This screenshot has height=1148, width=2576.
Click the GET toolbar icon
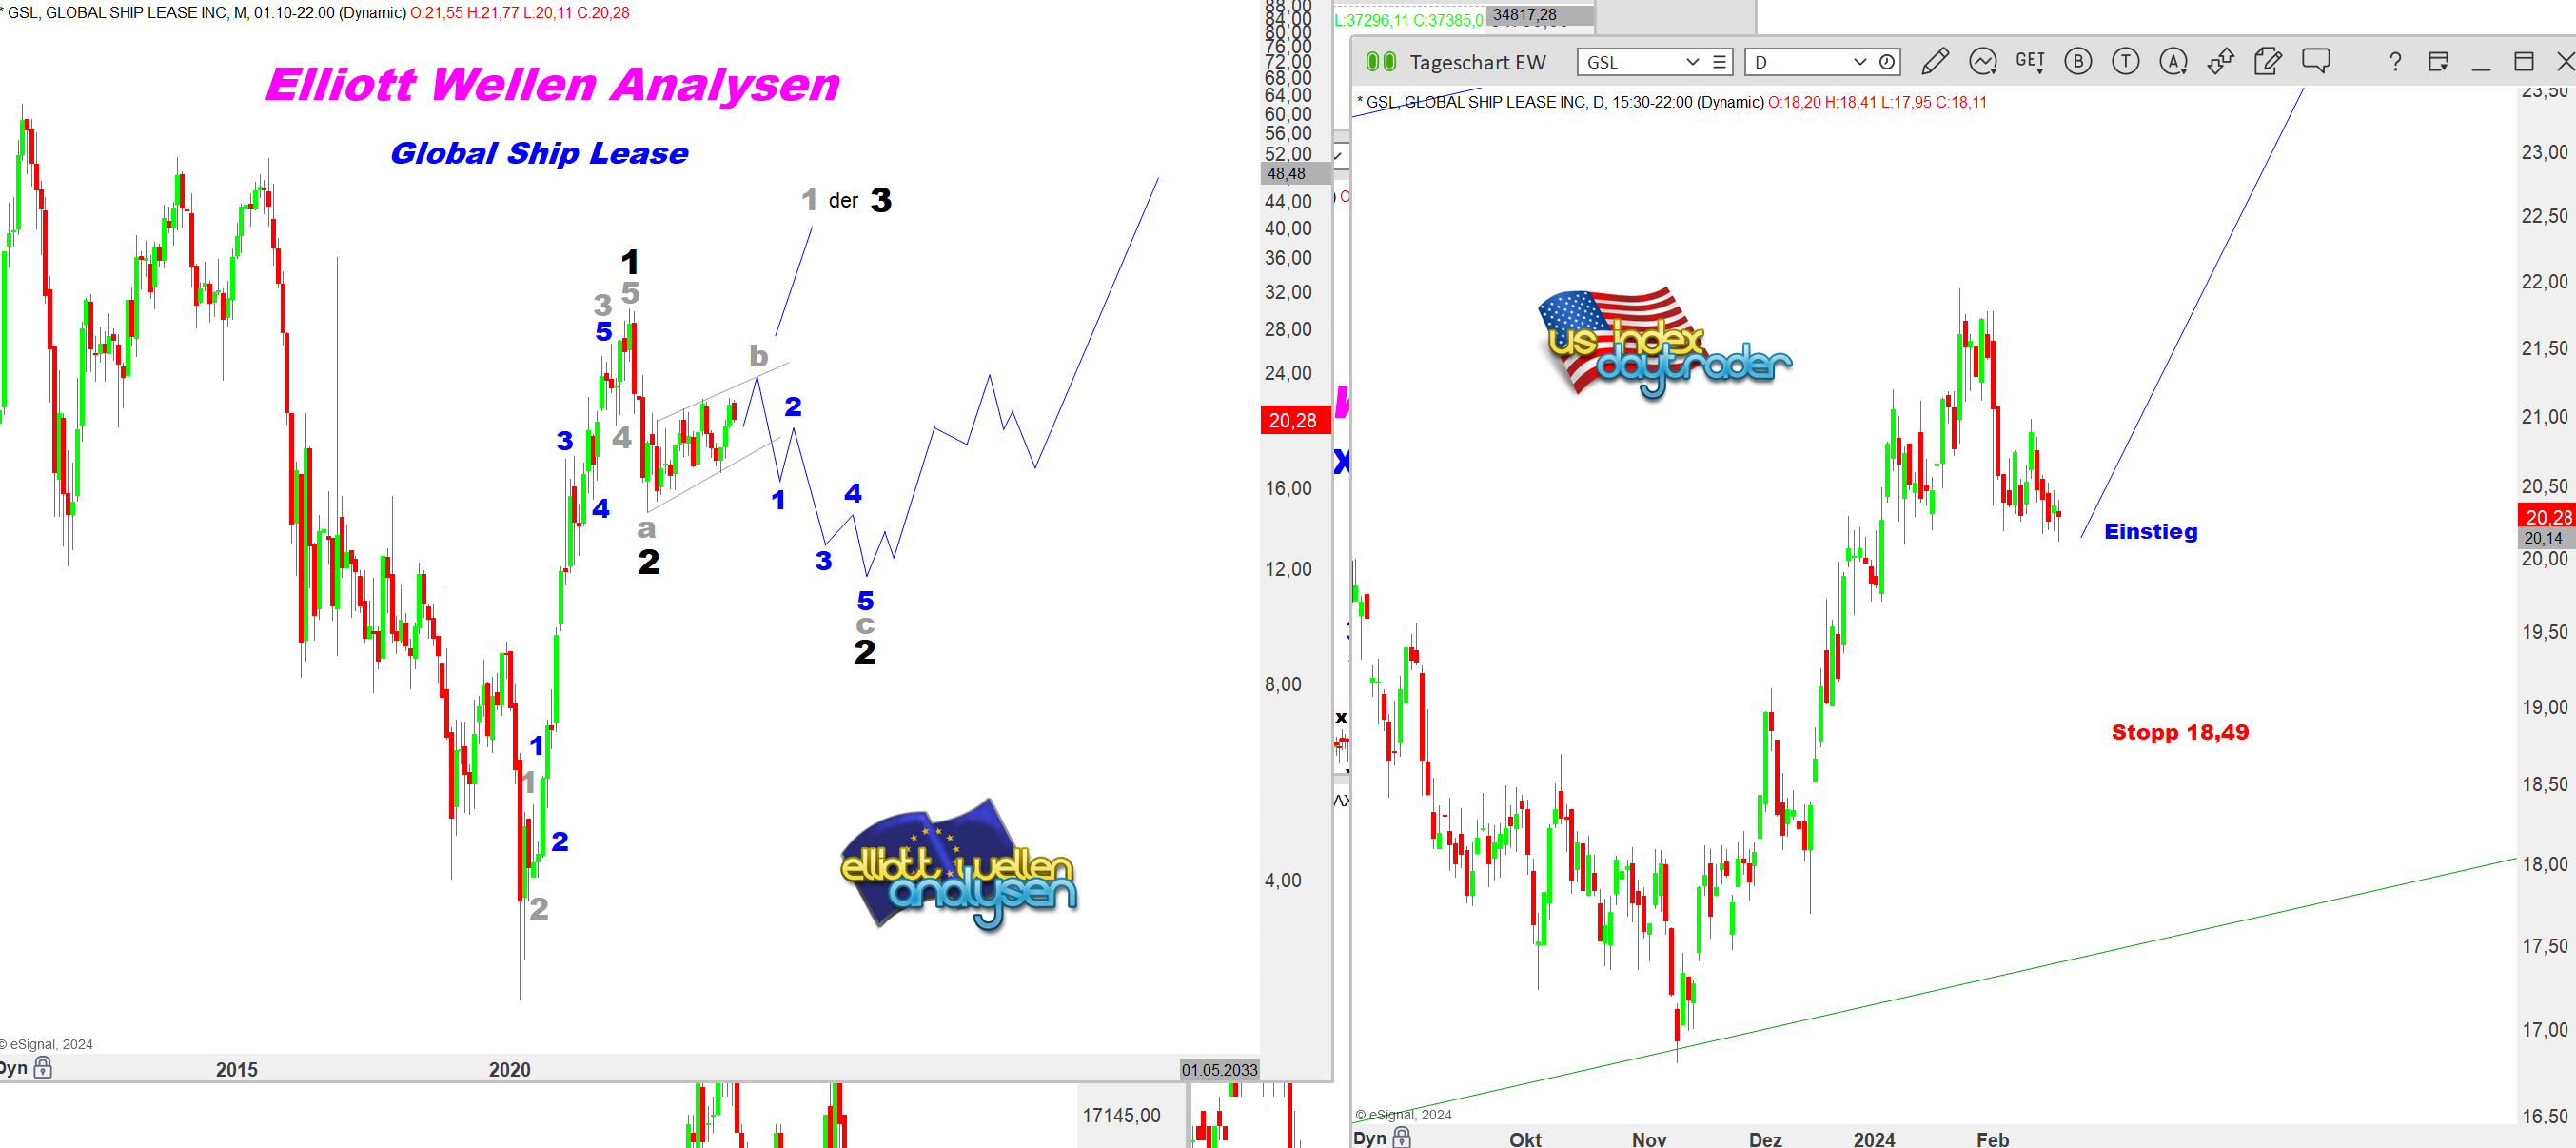click(2029, 62)
